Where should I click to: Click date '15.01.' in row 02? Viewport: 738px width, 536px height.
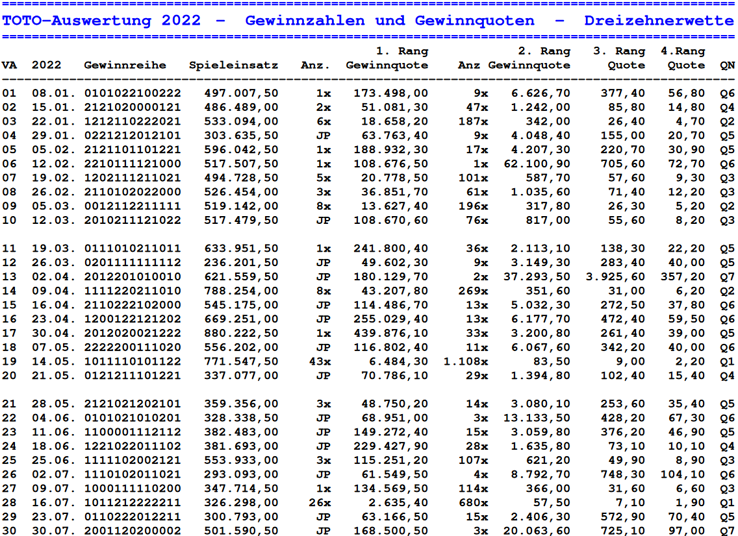pyautogui.click(x=54, y=107)
